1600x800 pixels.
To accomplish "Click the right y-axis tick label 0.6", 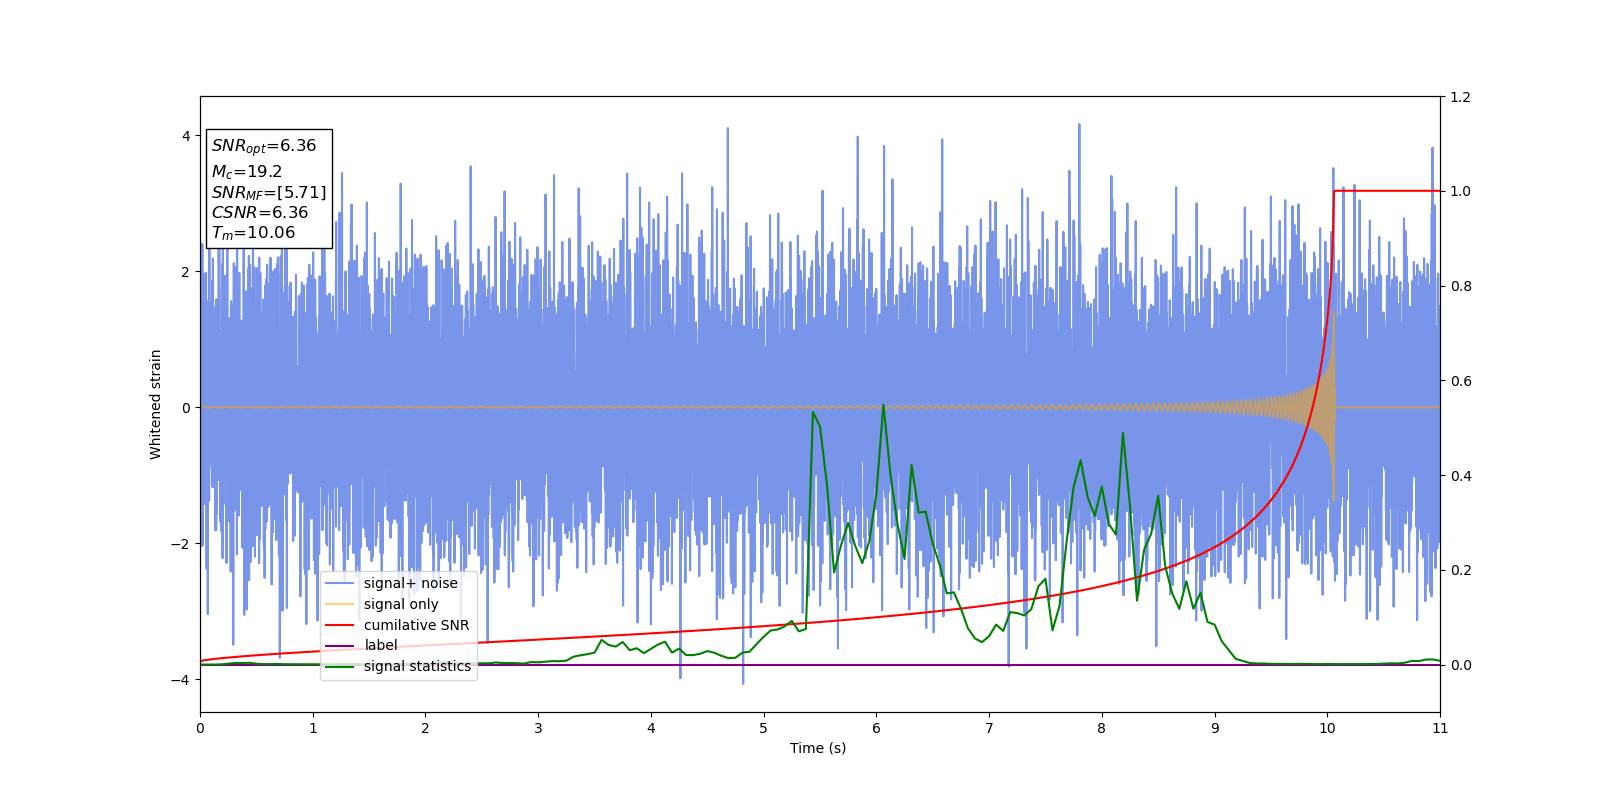I will [1460, 381].
